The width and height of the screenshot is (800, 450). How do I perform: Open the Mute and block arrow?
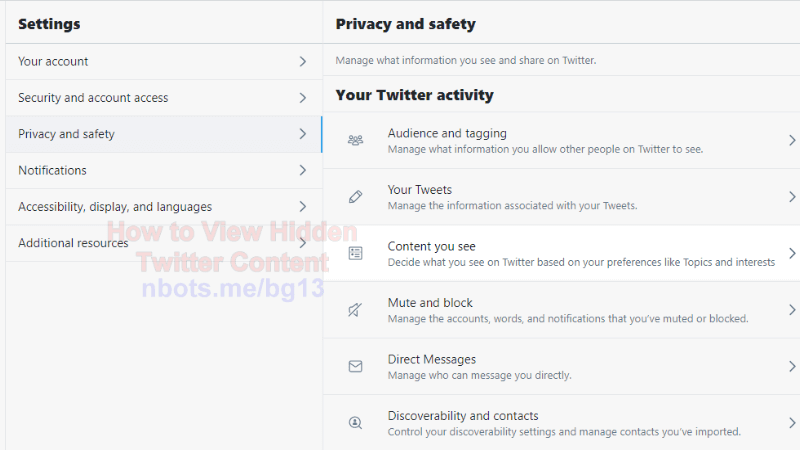[792, 310]
